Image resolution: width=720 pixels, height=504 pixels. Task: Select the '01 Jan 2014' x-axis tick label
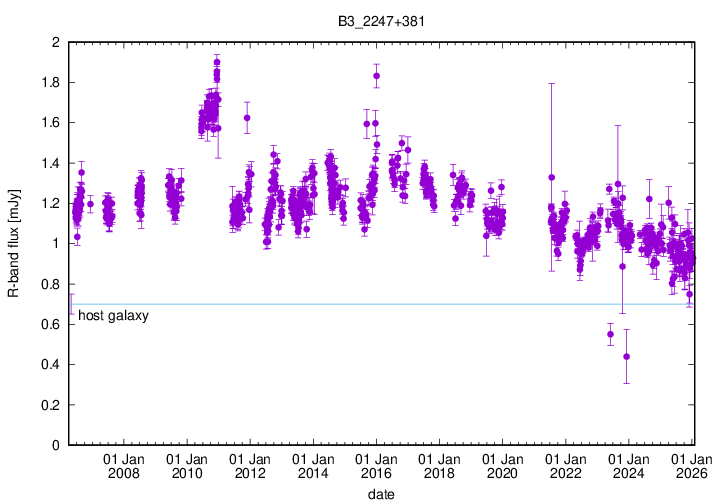tap(312, 465)
